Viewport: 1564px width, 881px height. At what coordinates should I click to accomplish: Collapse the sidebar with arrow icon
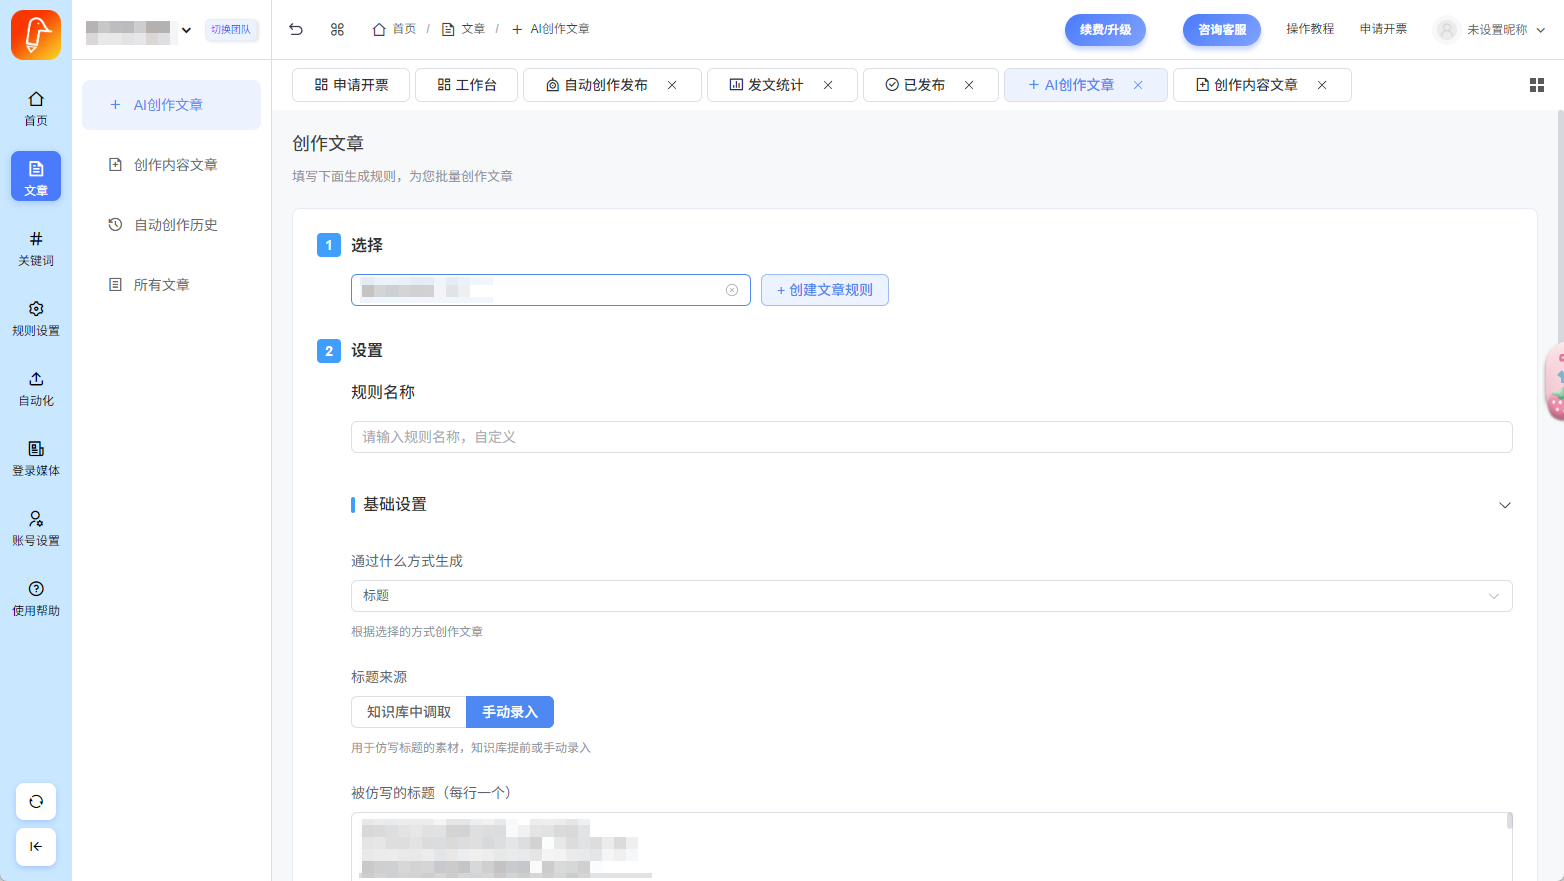point(36,846)
